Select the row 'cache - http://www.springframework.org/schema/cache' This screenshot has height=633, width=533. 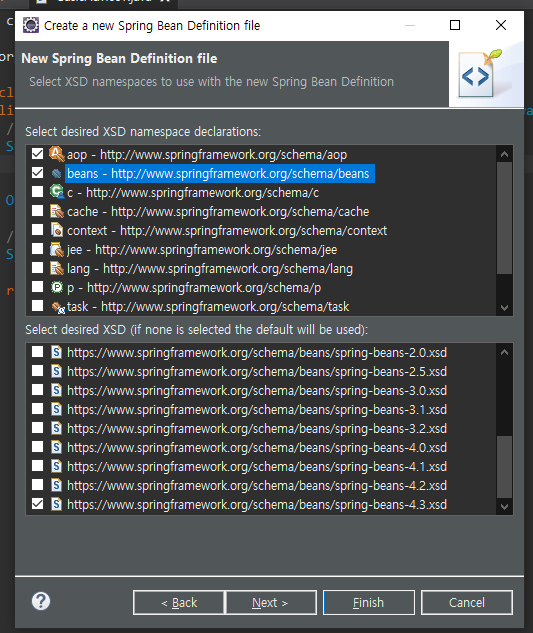[x=218, y=212]
